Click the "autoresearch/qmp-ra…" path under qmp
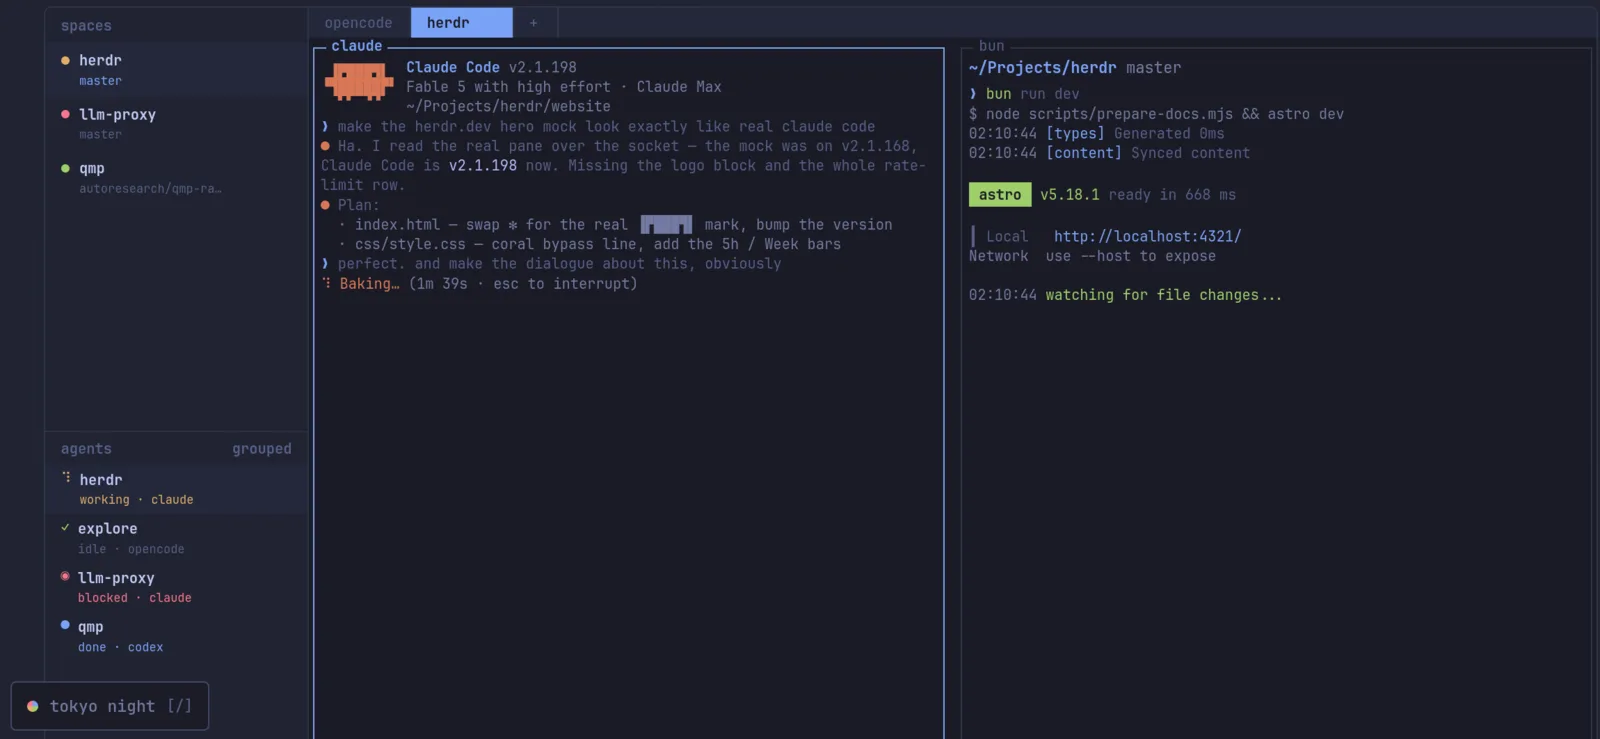The height and width of the screenshot is (739, 1600). click(x=150, y=188)
